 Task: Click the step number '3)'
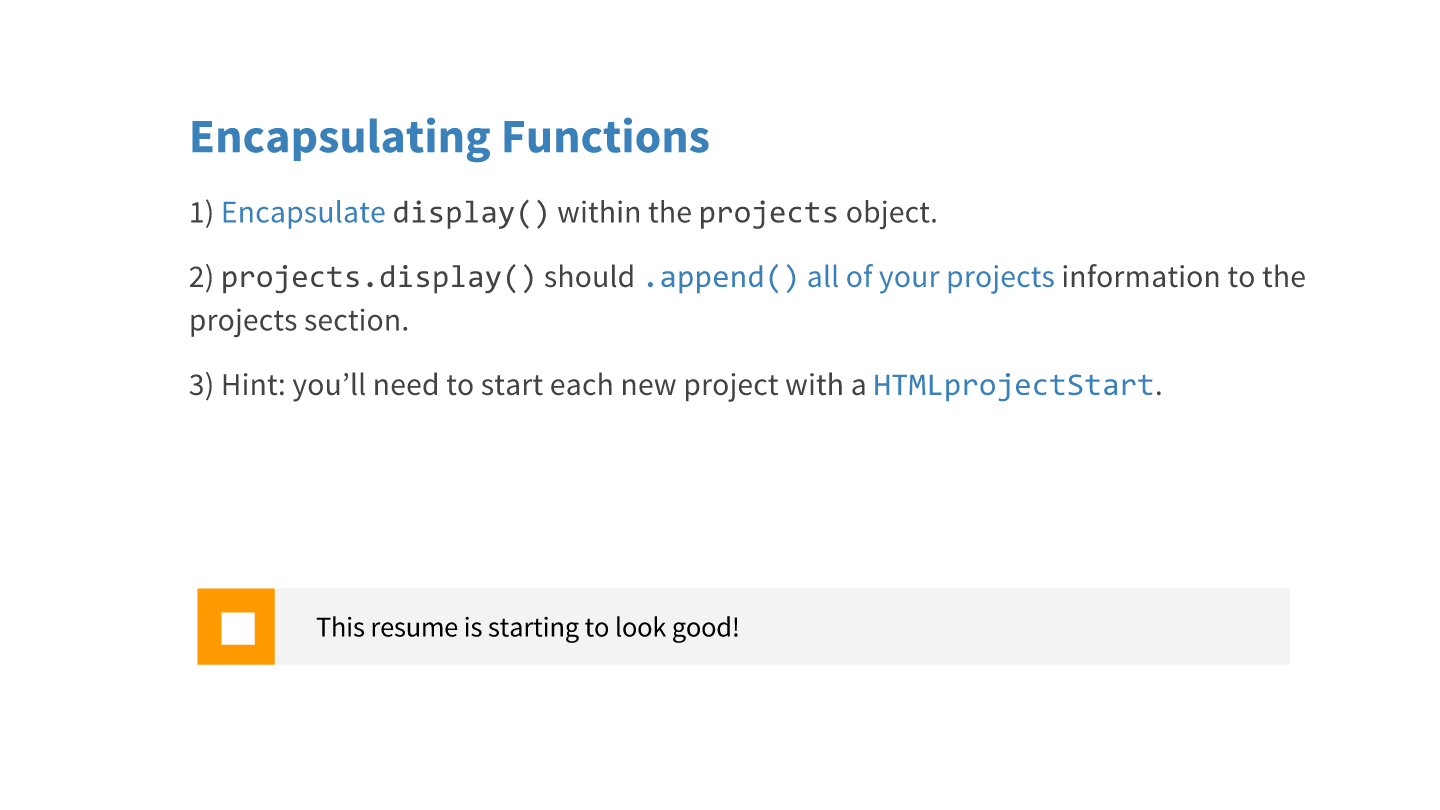point(201,385)
